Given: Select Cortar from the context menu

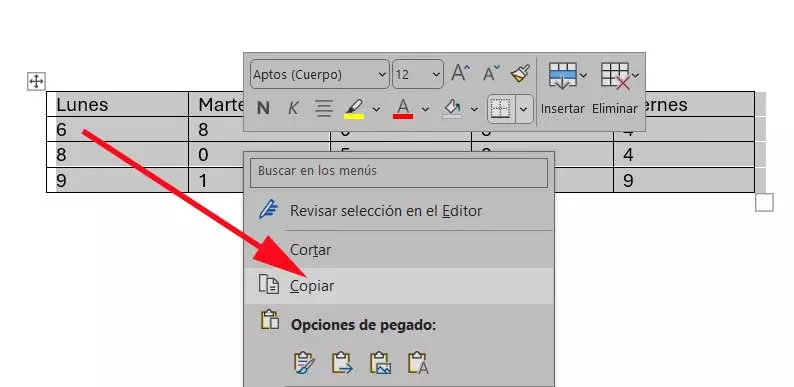Looking at the screenshot, I should coord(399,250).
